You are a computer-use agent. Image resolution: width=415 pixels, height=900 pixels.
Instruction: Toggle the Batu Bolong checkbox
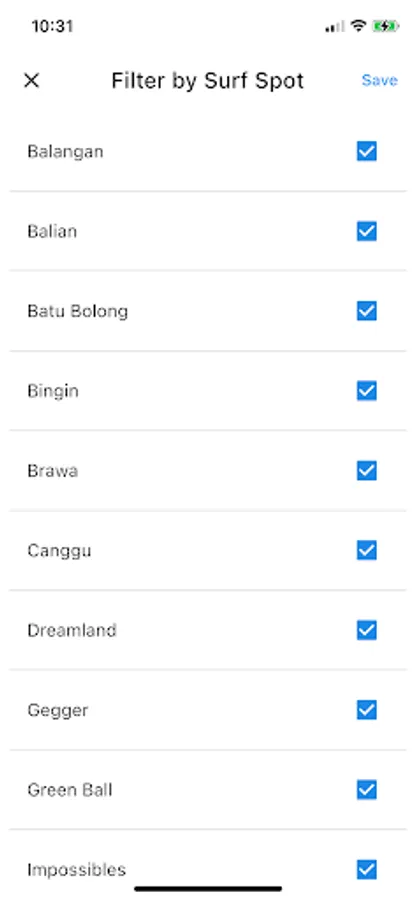366,311
